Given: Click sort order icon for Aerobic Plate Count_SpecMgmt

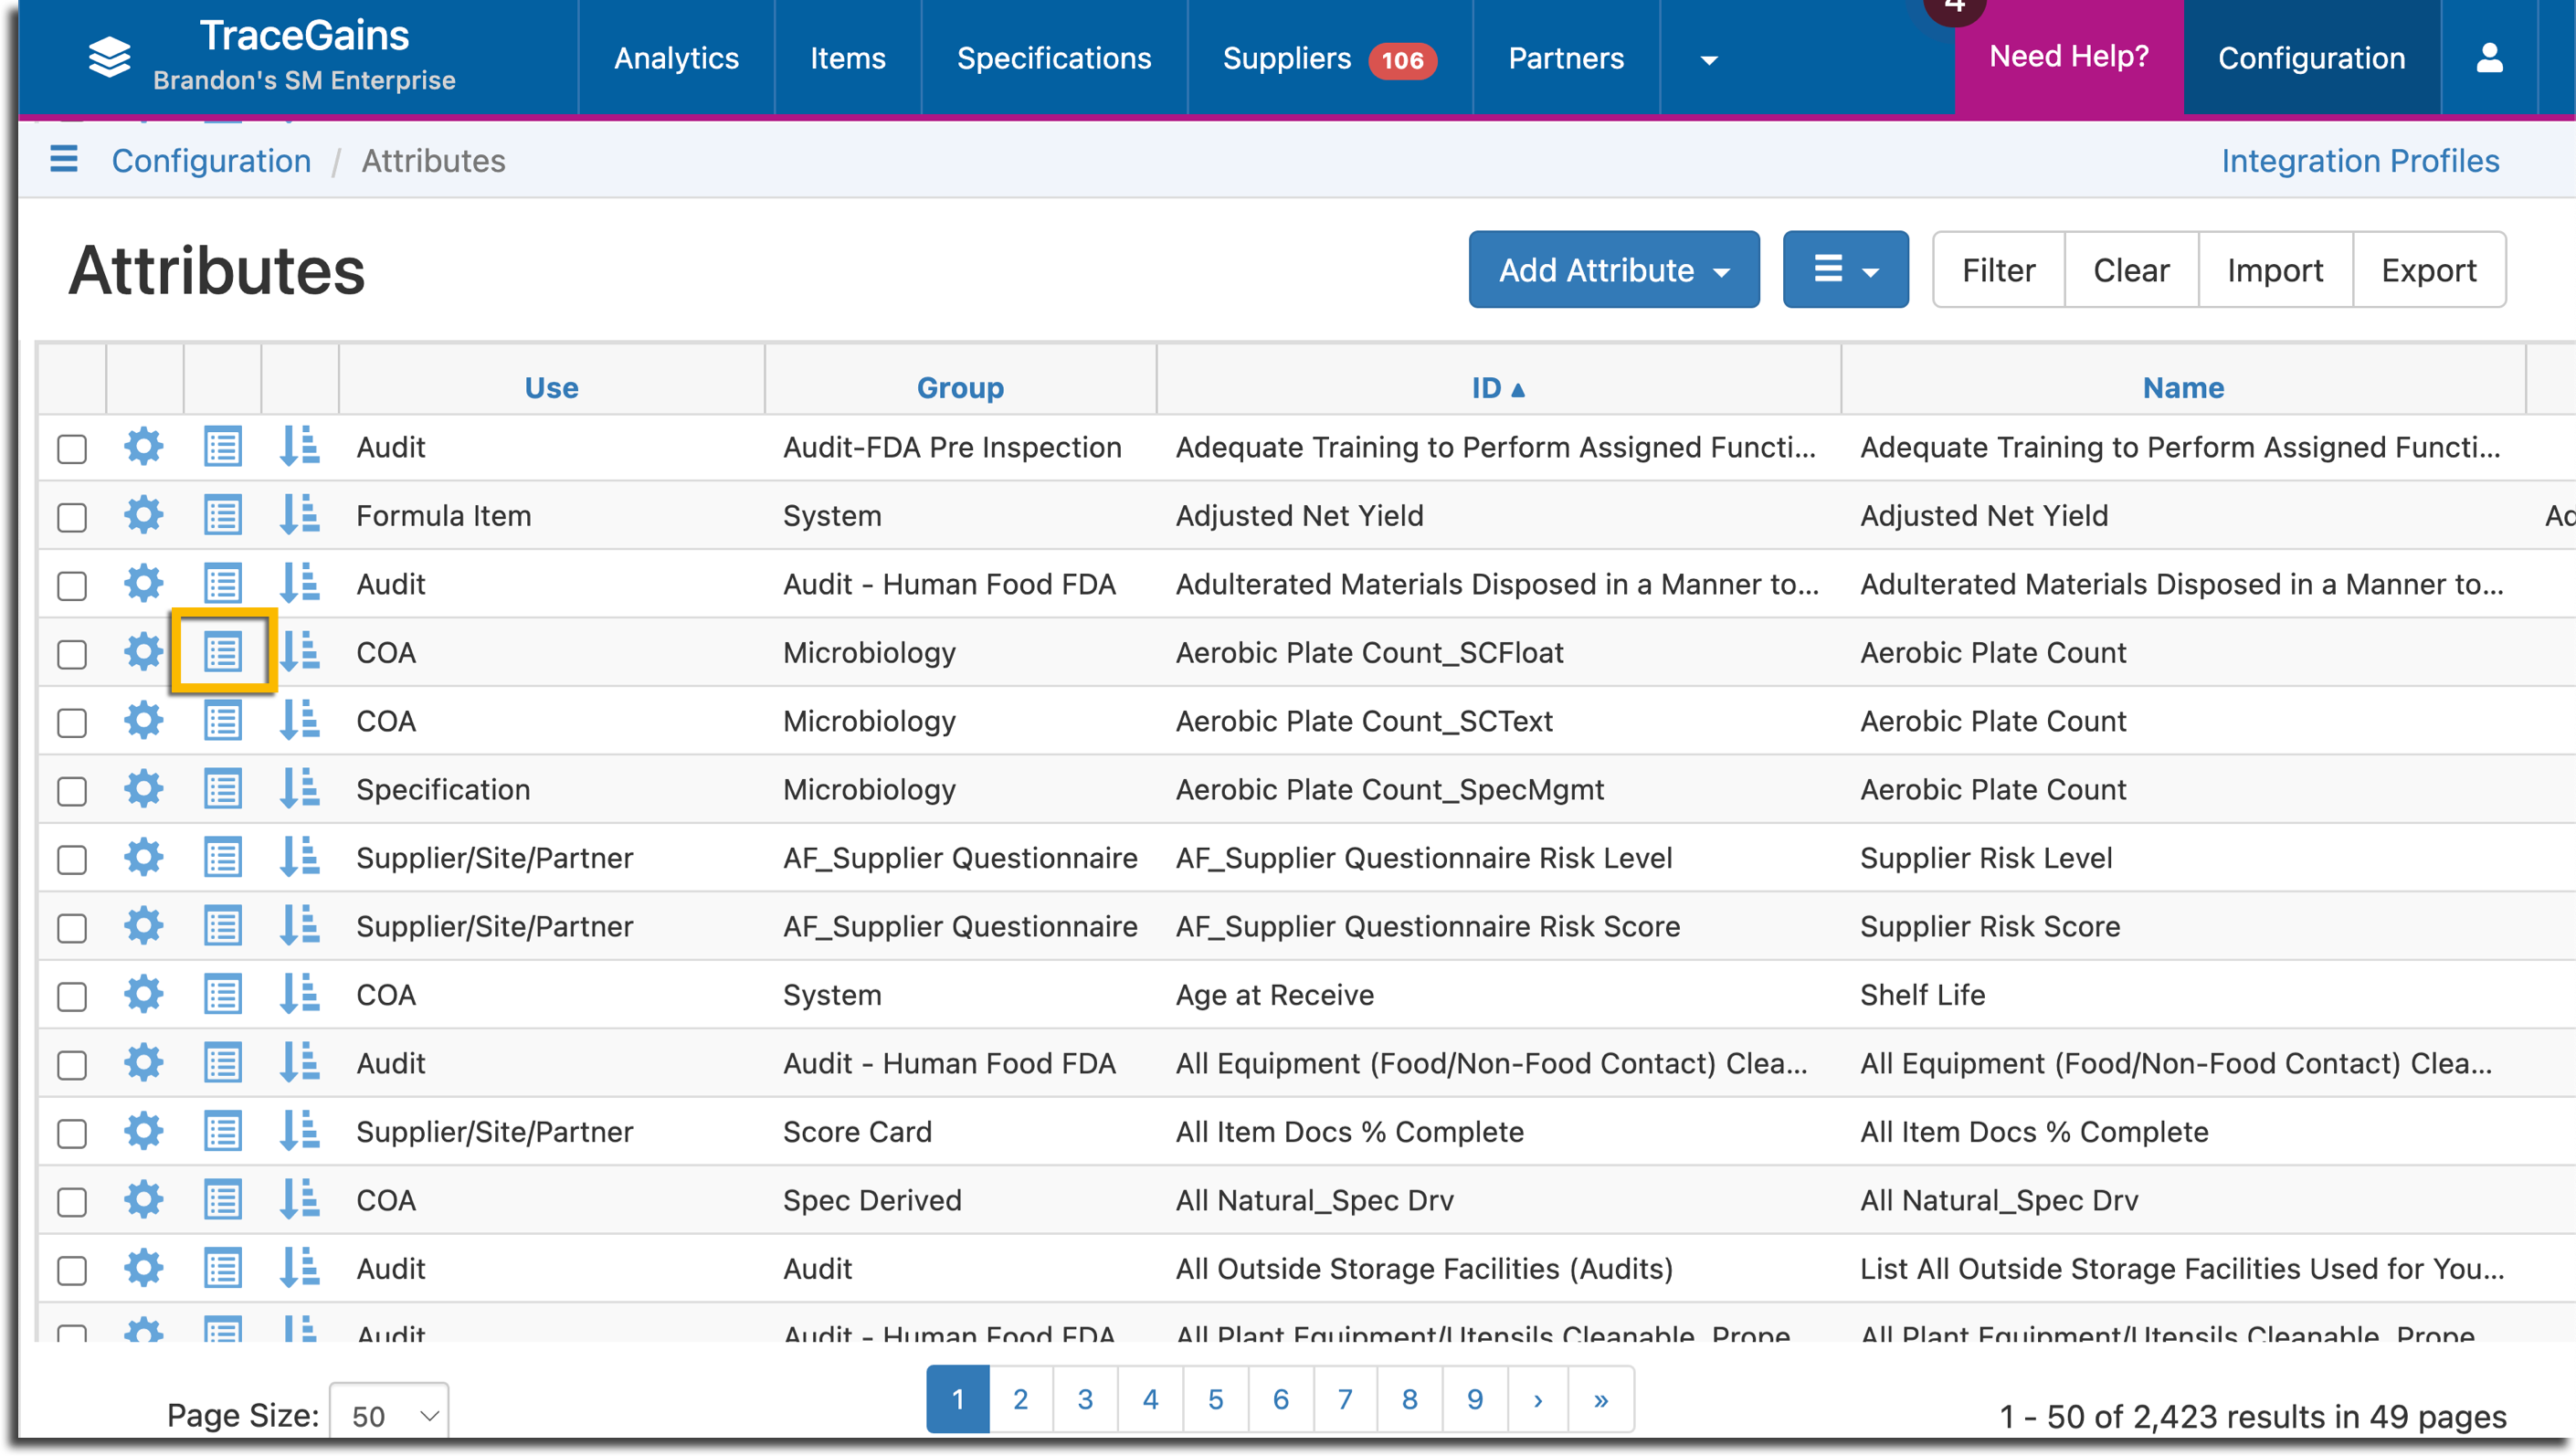Looking at the screenshot, I should click(x=299, y=789).
